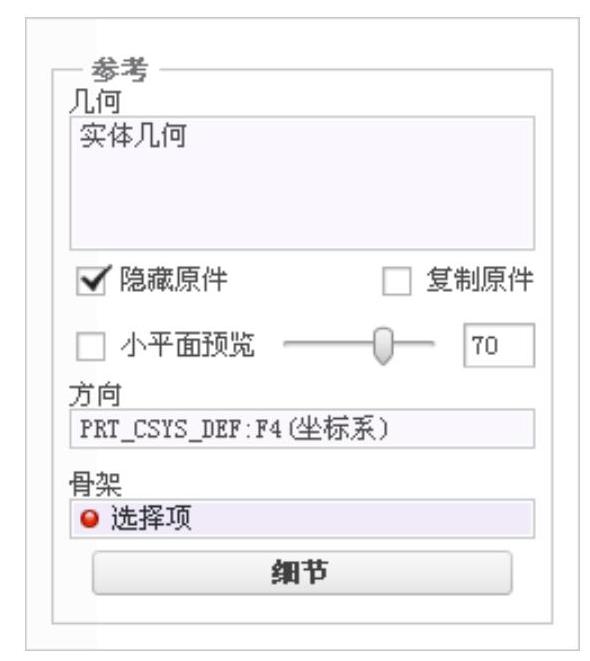
Task: Click the 几何 section label
Action: pos(95,102)
